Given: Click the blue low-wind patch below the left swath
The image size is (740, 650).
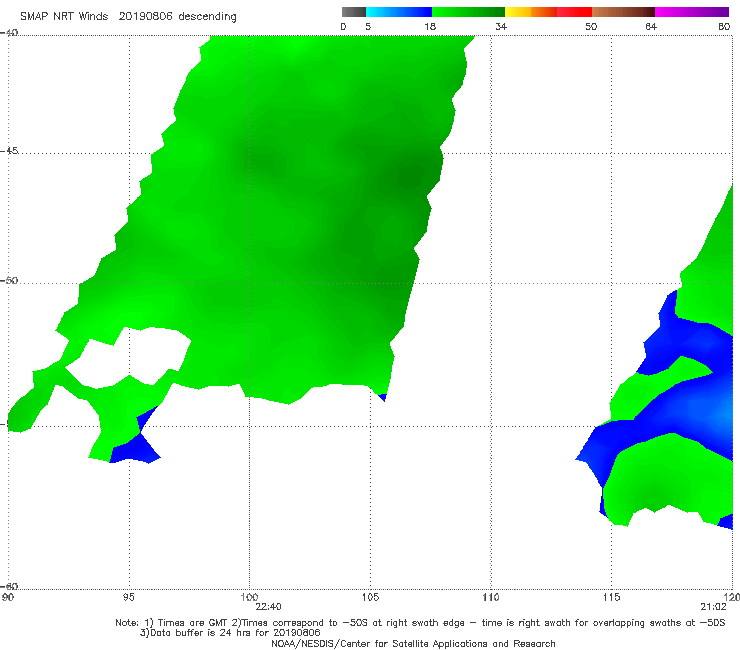Looking at the screenshot, I should 137,448.
